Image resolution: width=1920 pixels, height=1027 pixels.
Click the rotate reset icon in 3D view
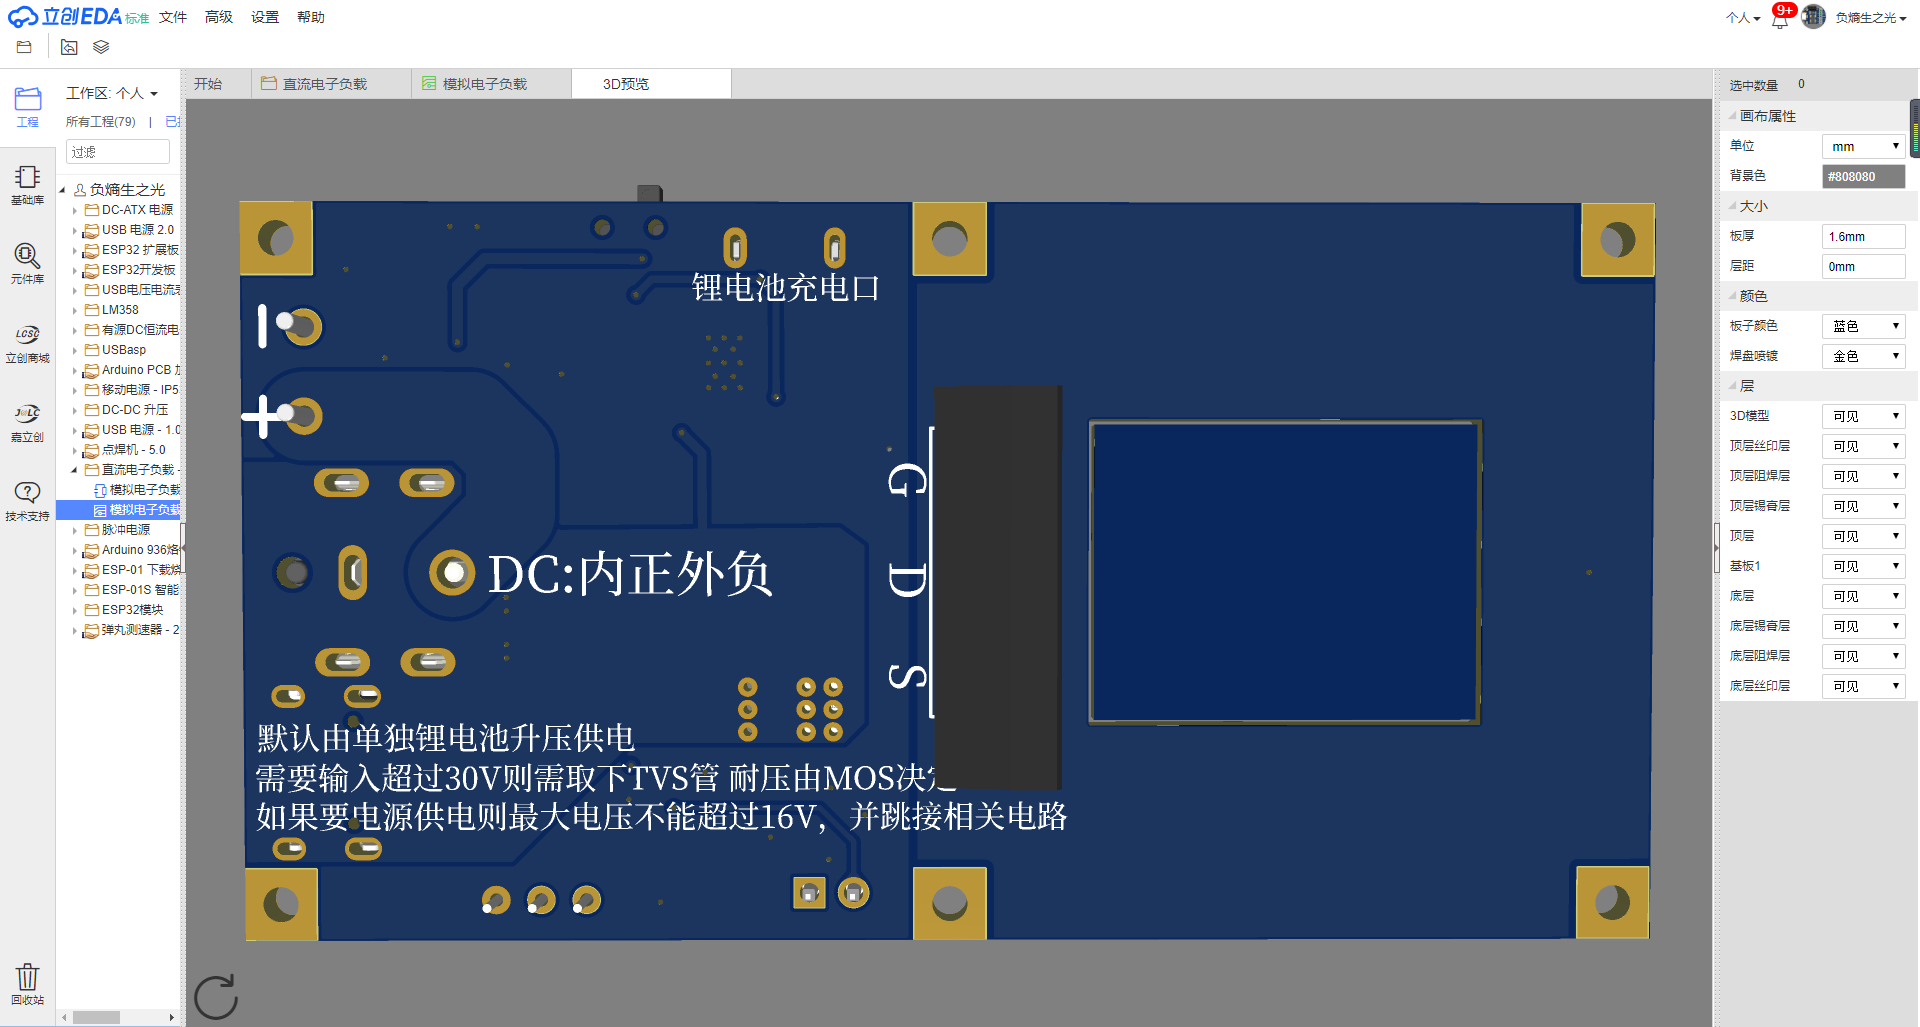pos(215,997)
